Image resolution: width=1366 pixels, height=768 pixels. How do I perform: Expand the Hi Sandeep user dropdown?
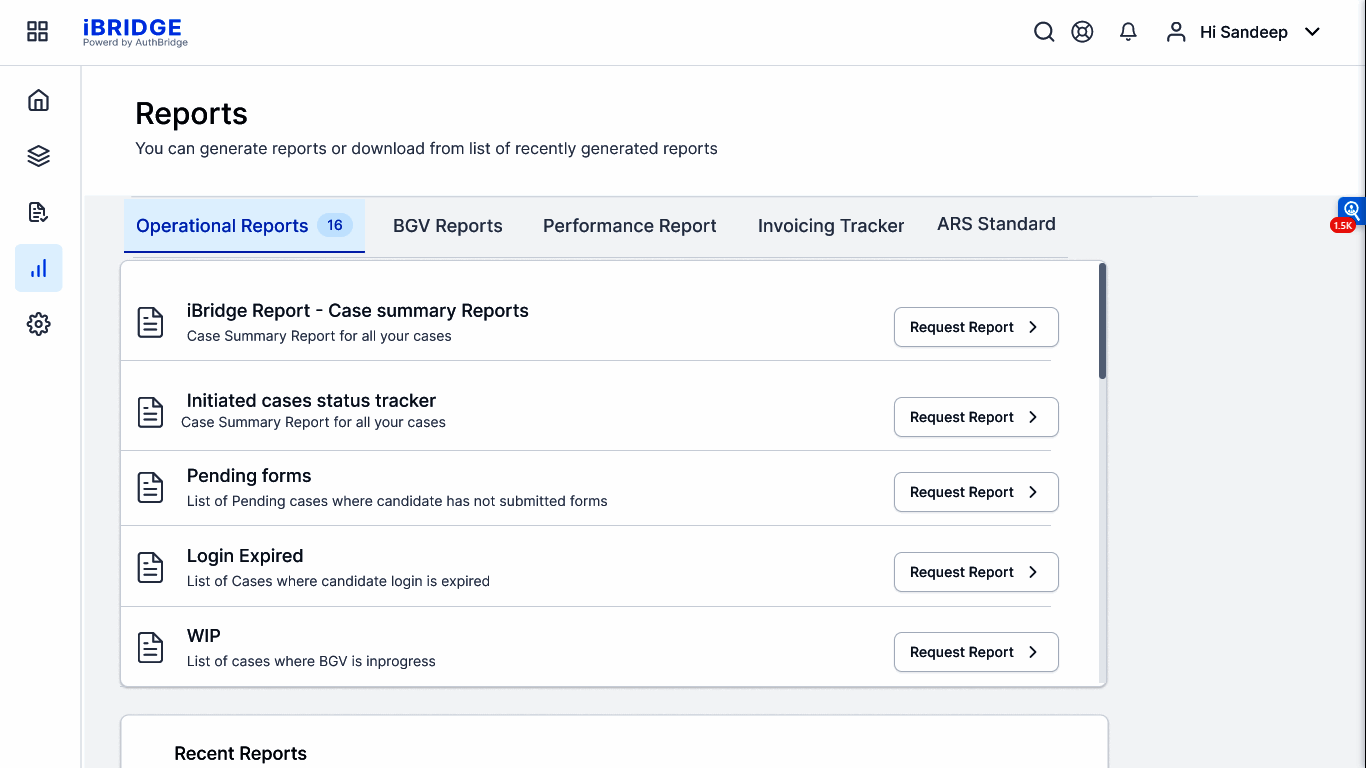(1312, 32)
